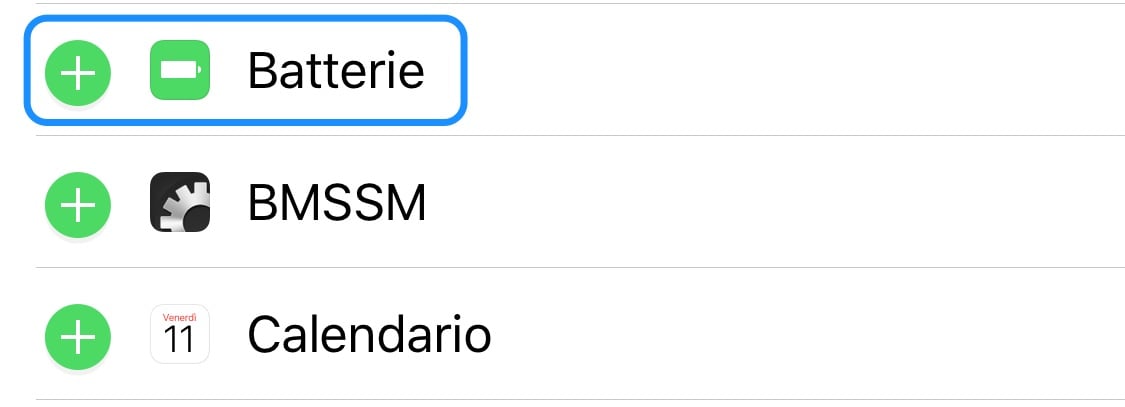Screen dimensions: 1125x407
Task: Select the Batterie label text
Action: [x=336, y=70]
